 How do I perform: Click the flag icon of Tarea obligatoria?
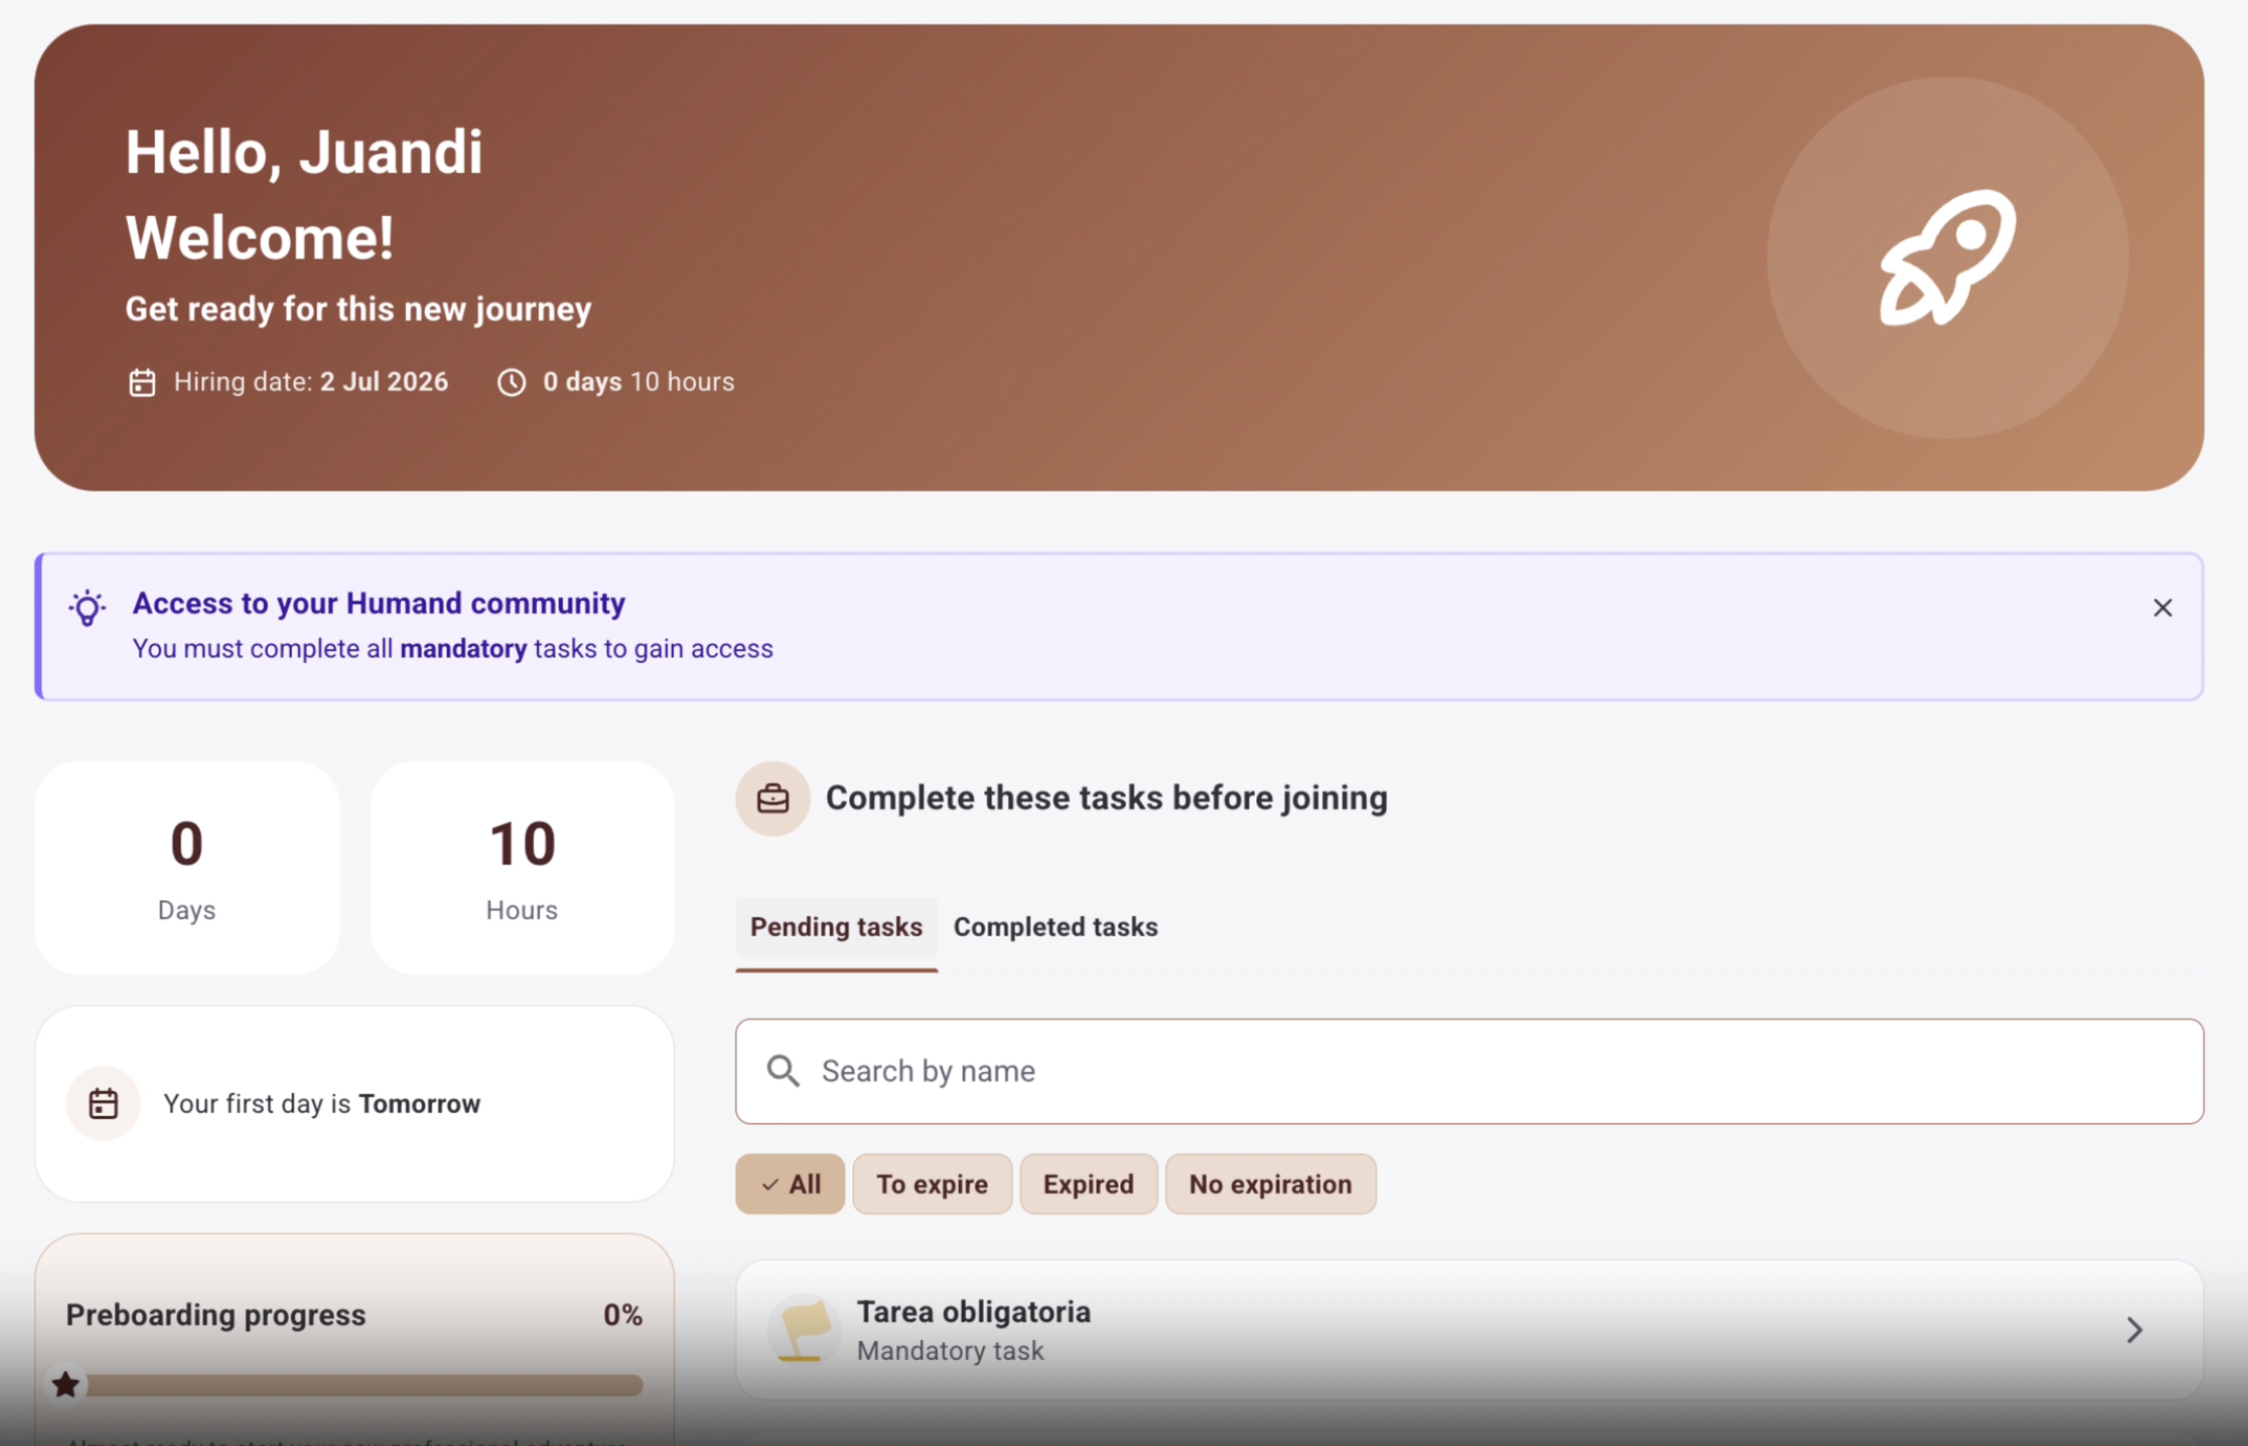[804, 1330]
